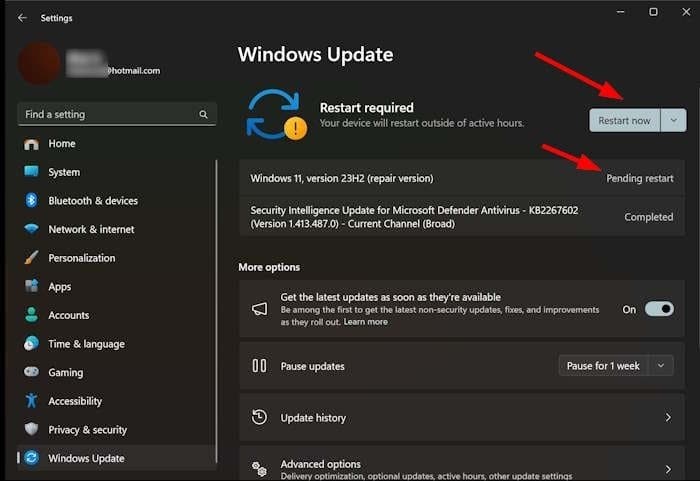
Task: Click 'Get the latest updates' setting title
Action: pyautogui.click(x=391, y=297)
